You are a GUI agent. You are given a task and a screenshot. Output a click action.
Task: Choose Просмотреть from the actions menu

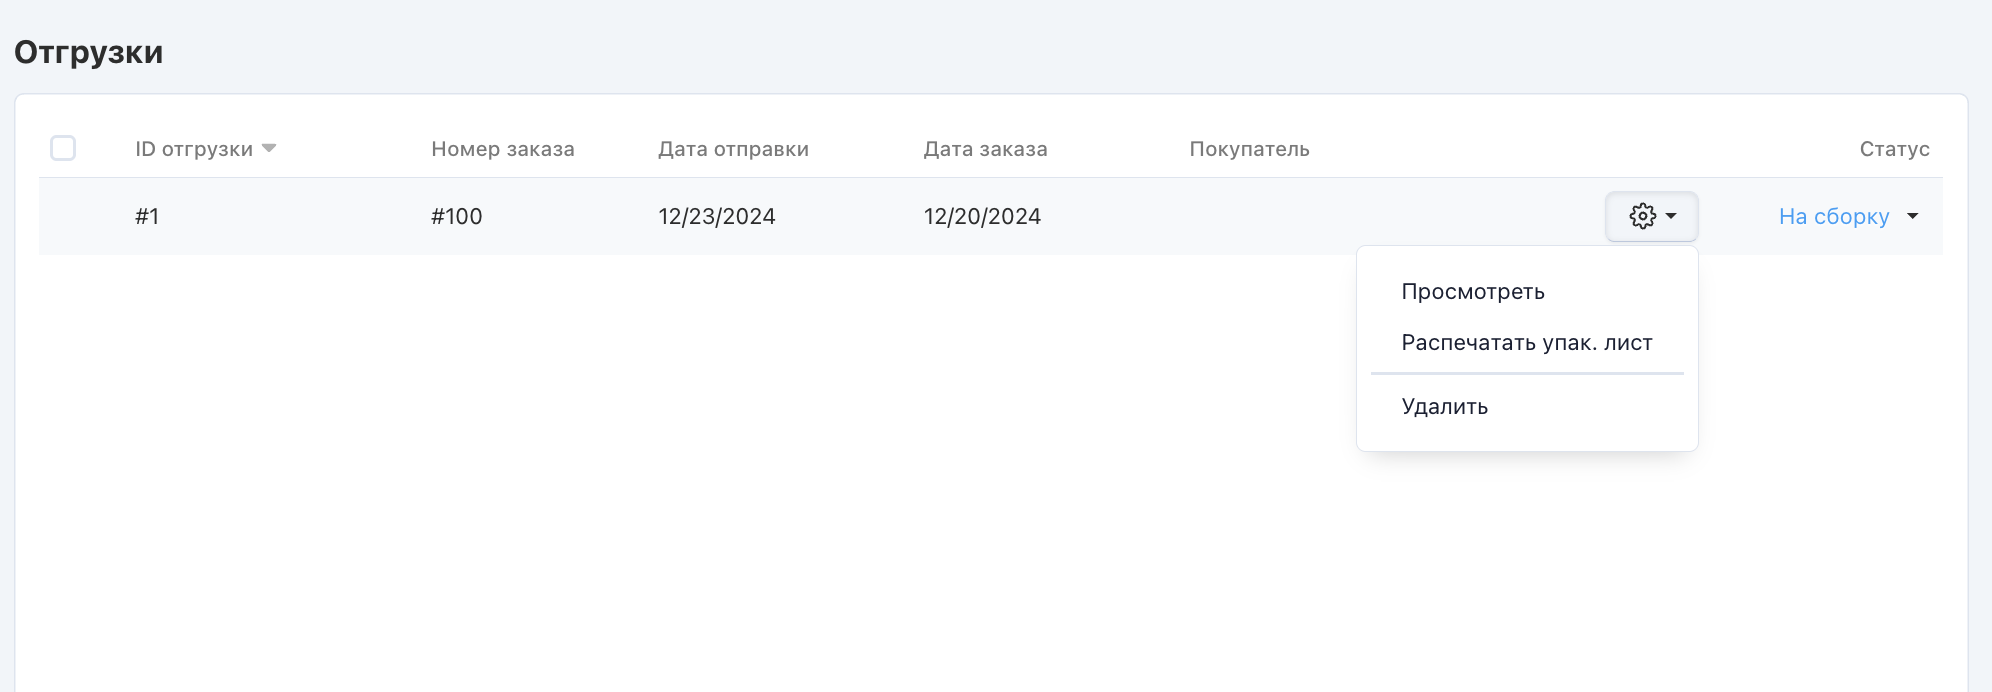(x=1473, y=292)
